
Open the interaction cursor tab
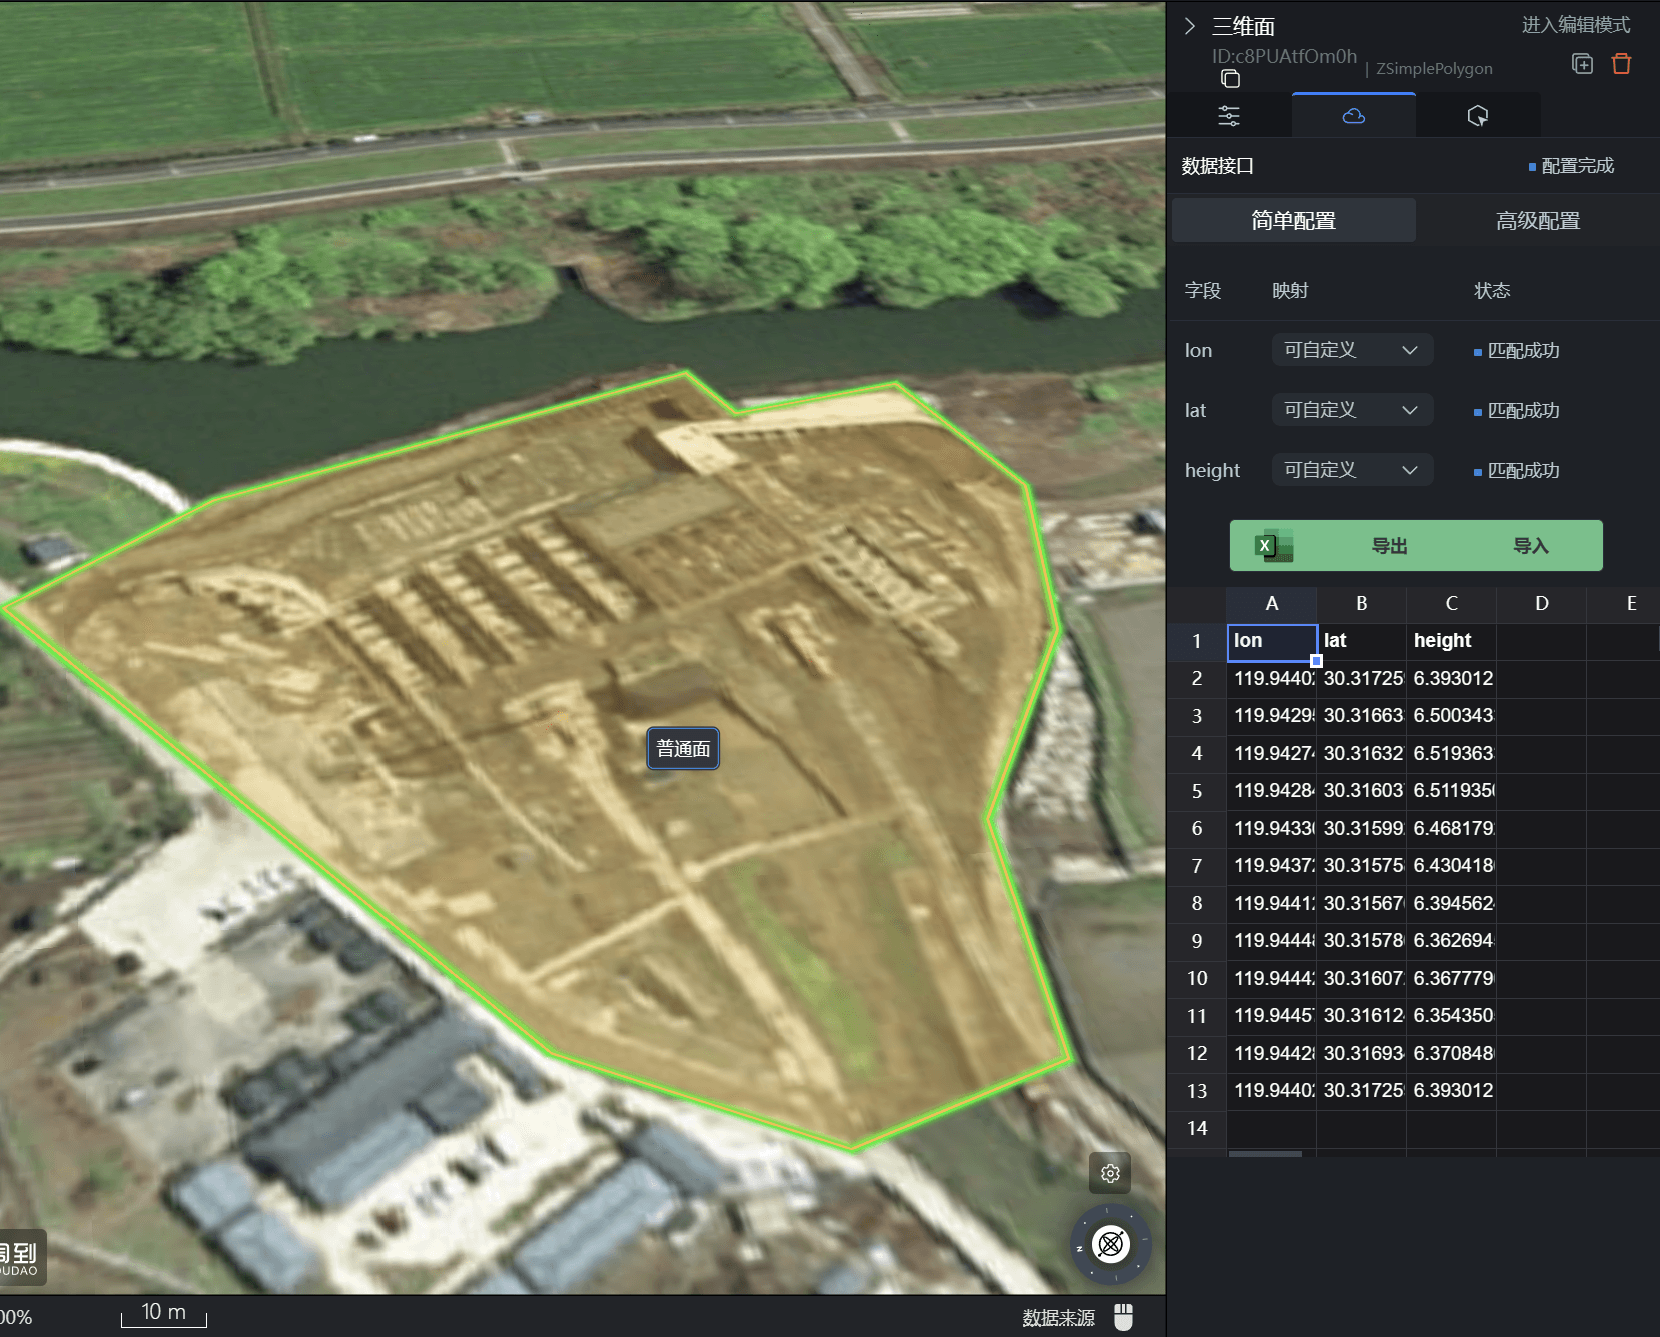click(1478, 116)
